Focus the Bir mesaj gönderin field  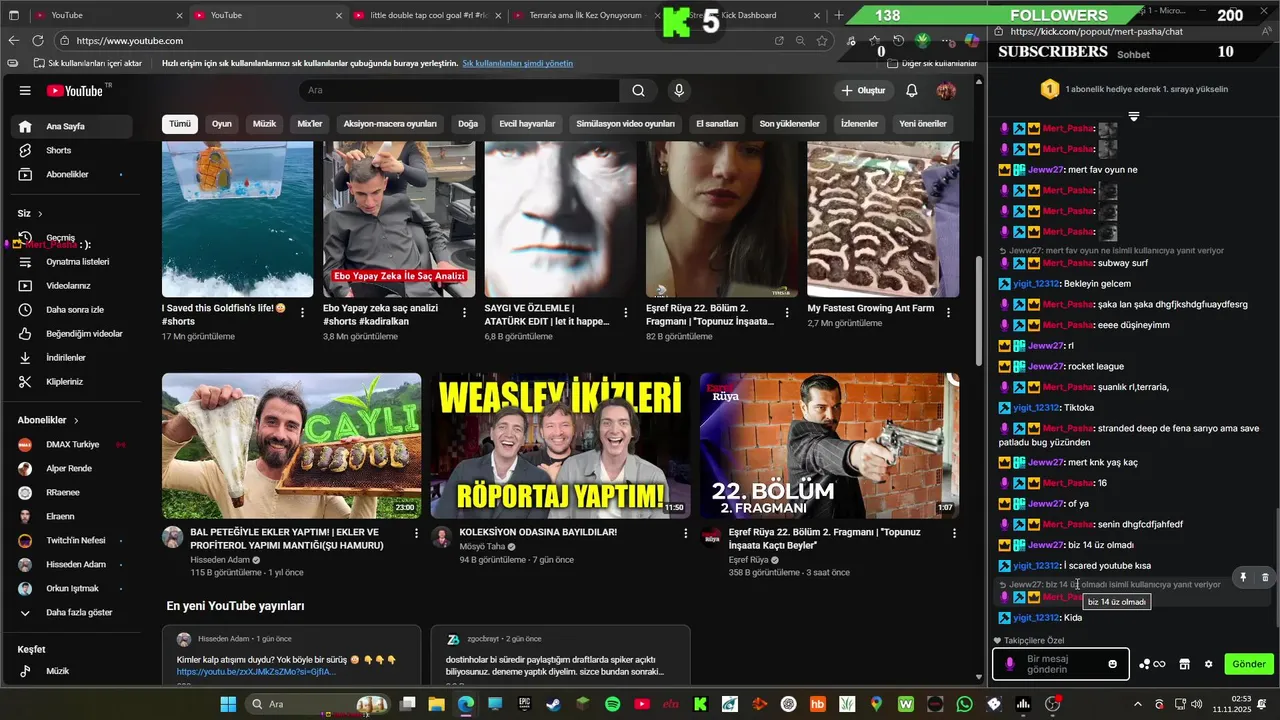1061,664
